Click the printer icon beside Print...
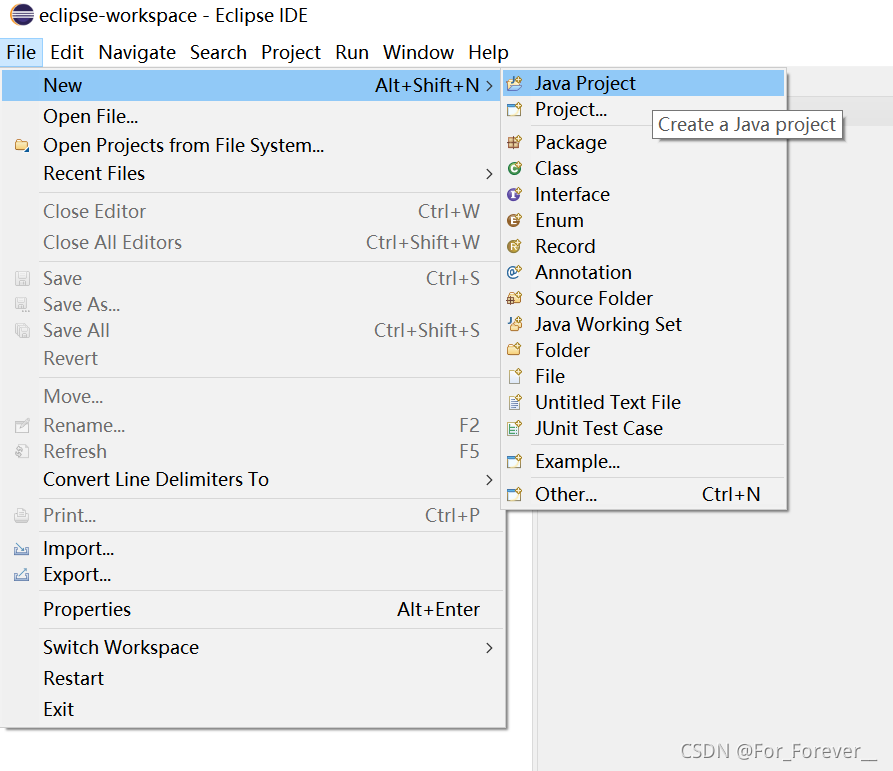 pyautogui.click(x=22, y=516)
